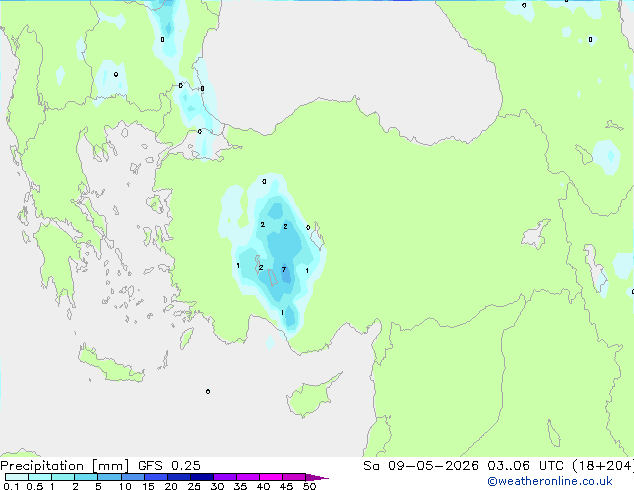Select the 35–40 mm magenta legend swatch
Viewport: 634px width, 490px height.
click(247, 477)
